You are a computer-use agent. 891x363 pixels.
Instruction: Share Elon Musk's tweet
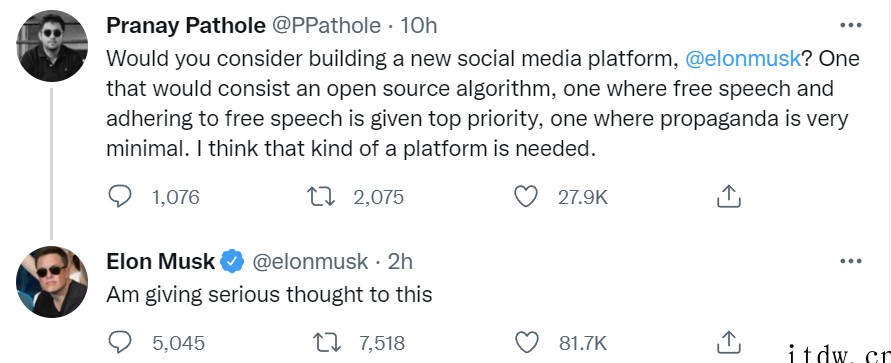[728, 342]
